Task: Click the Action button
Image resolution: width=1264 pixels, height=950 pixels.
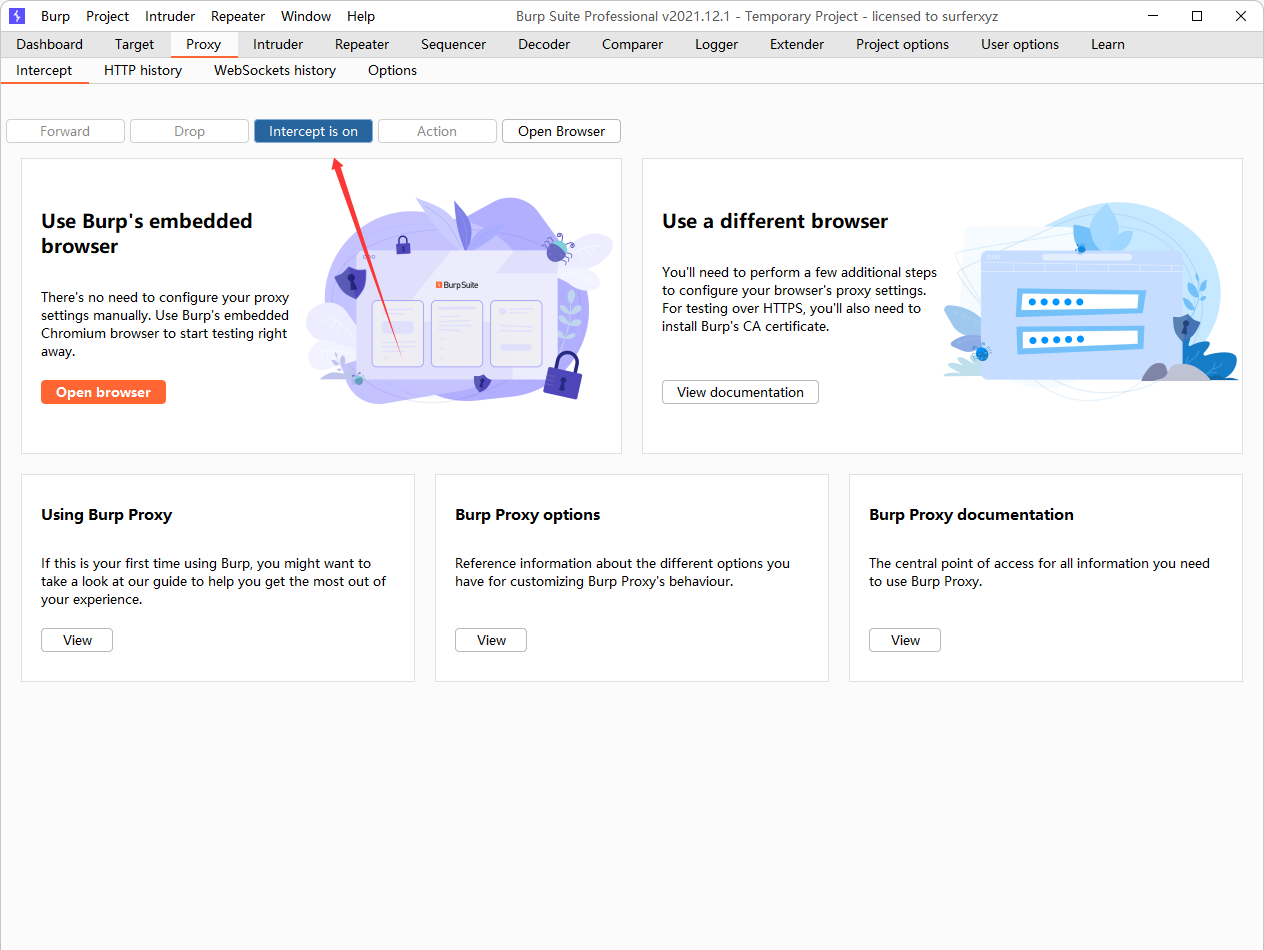Action: pos(437,131)
